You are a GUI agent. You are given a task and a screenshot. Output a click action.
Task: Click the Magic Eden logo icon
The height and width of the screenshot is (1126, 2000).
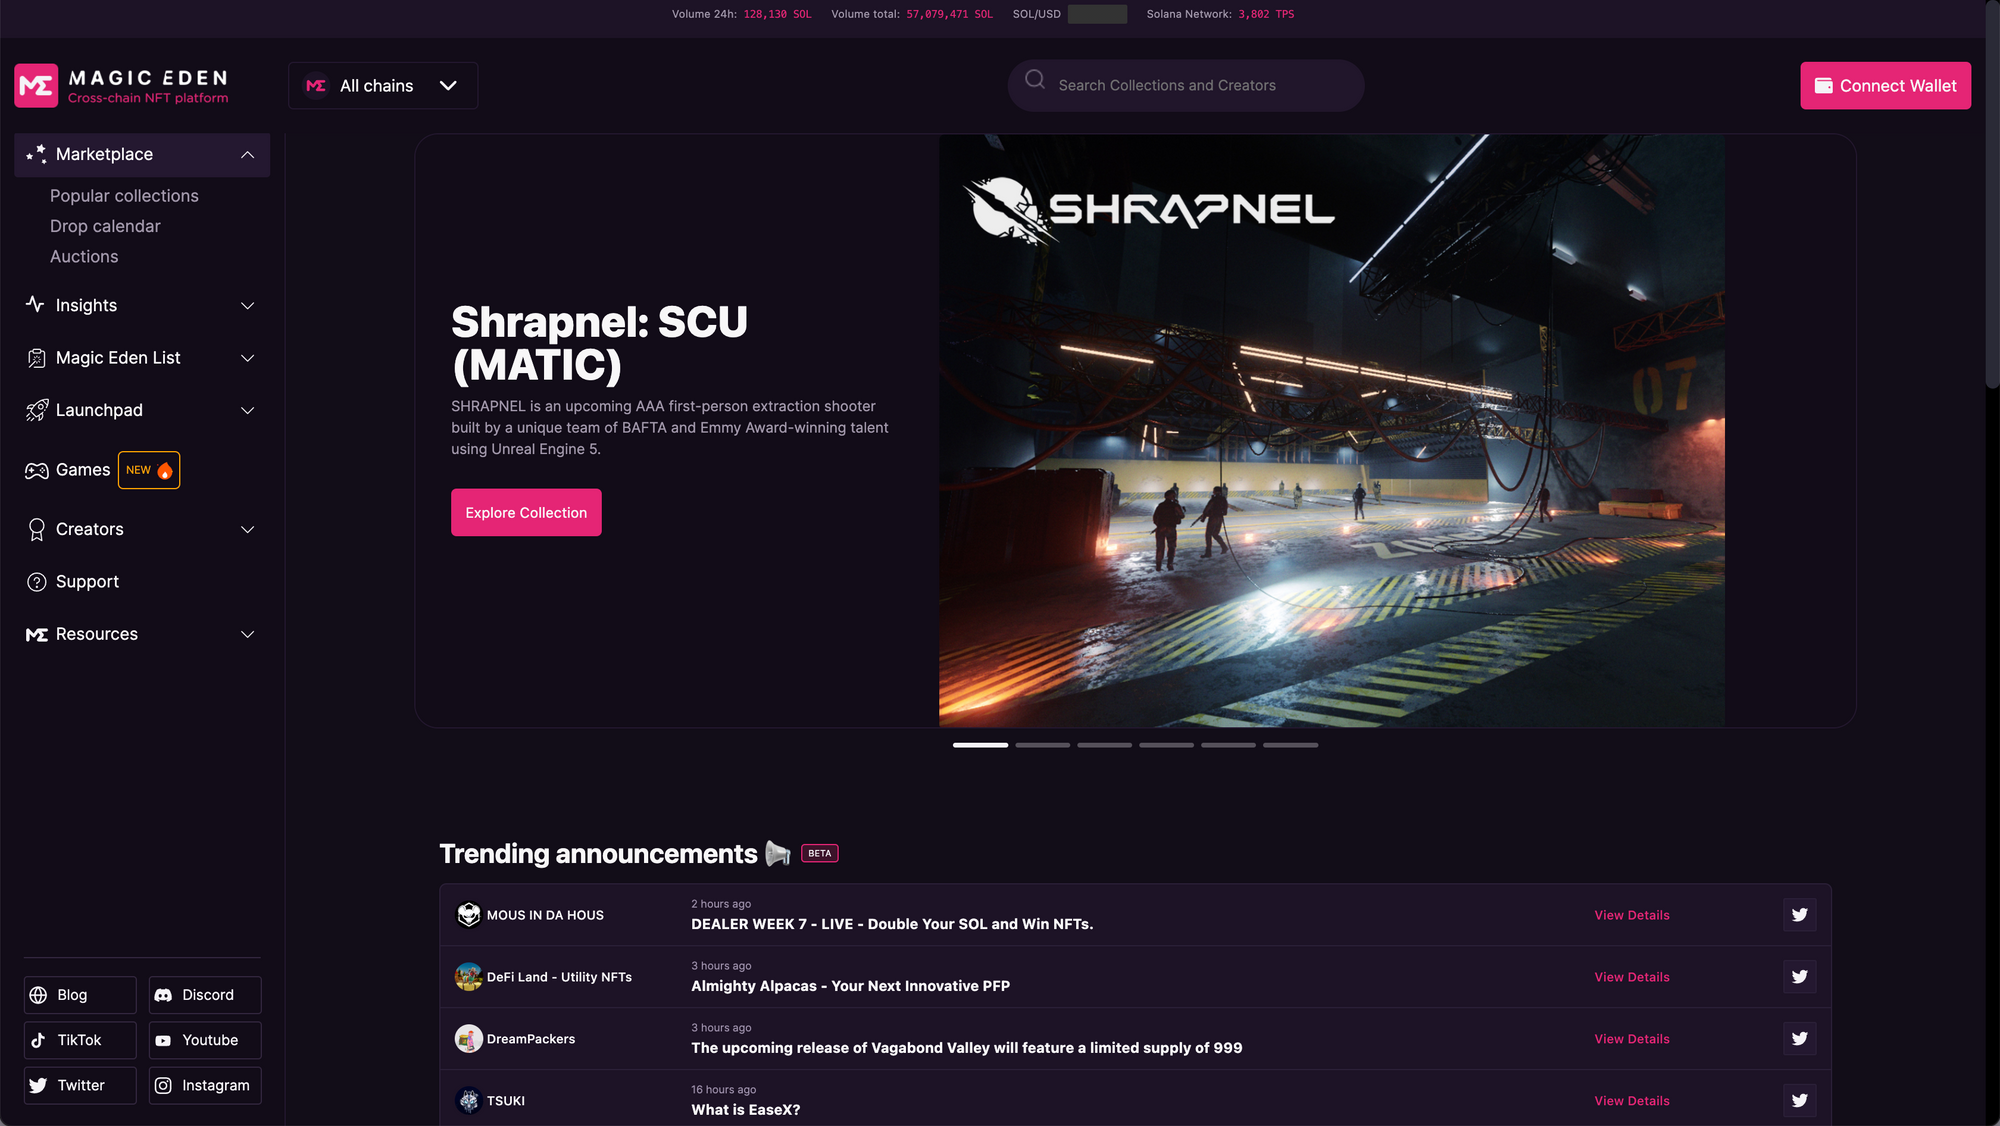pyautogui.click(x=36, y=86)
